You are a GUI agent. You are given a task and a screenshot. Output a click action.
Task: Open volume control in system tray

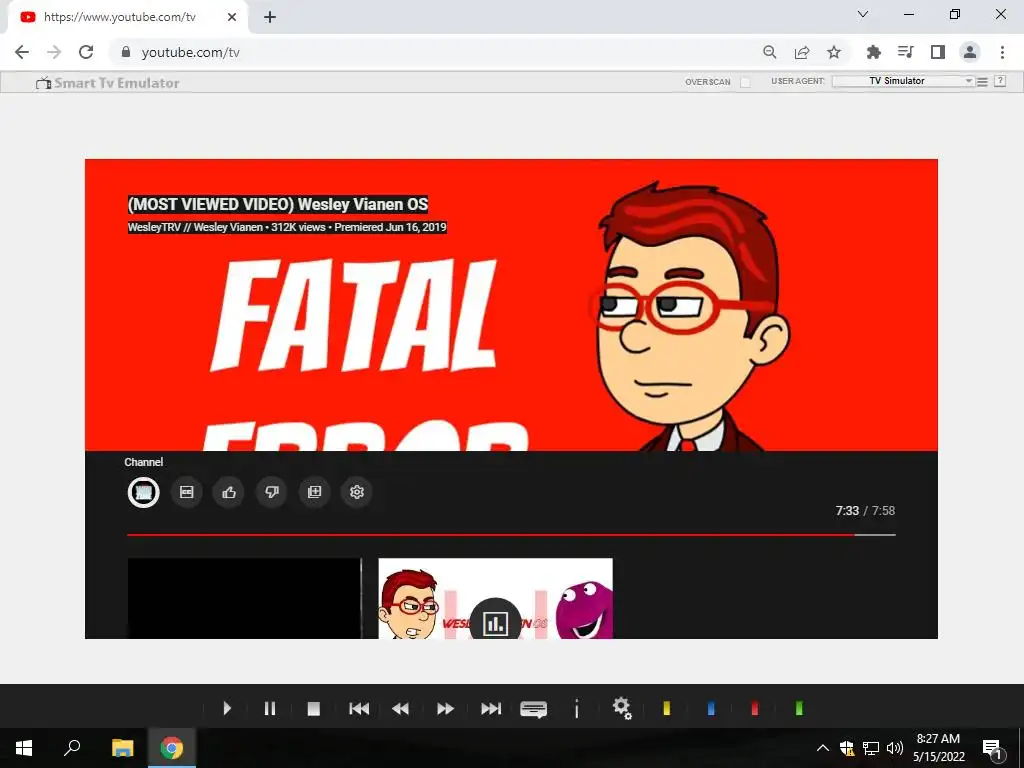click(x=895, y=748)
